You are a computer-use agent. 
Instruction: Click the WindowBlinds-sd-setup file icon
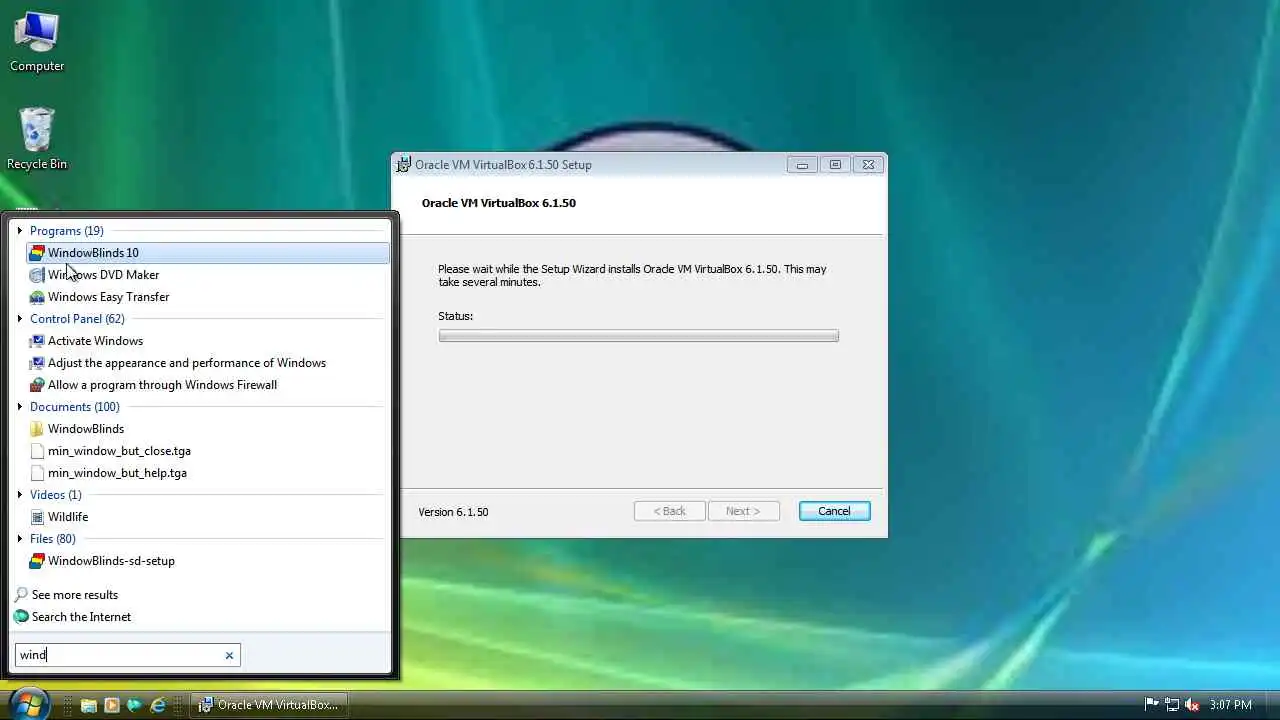point(37,561)
